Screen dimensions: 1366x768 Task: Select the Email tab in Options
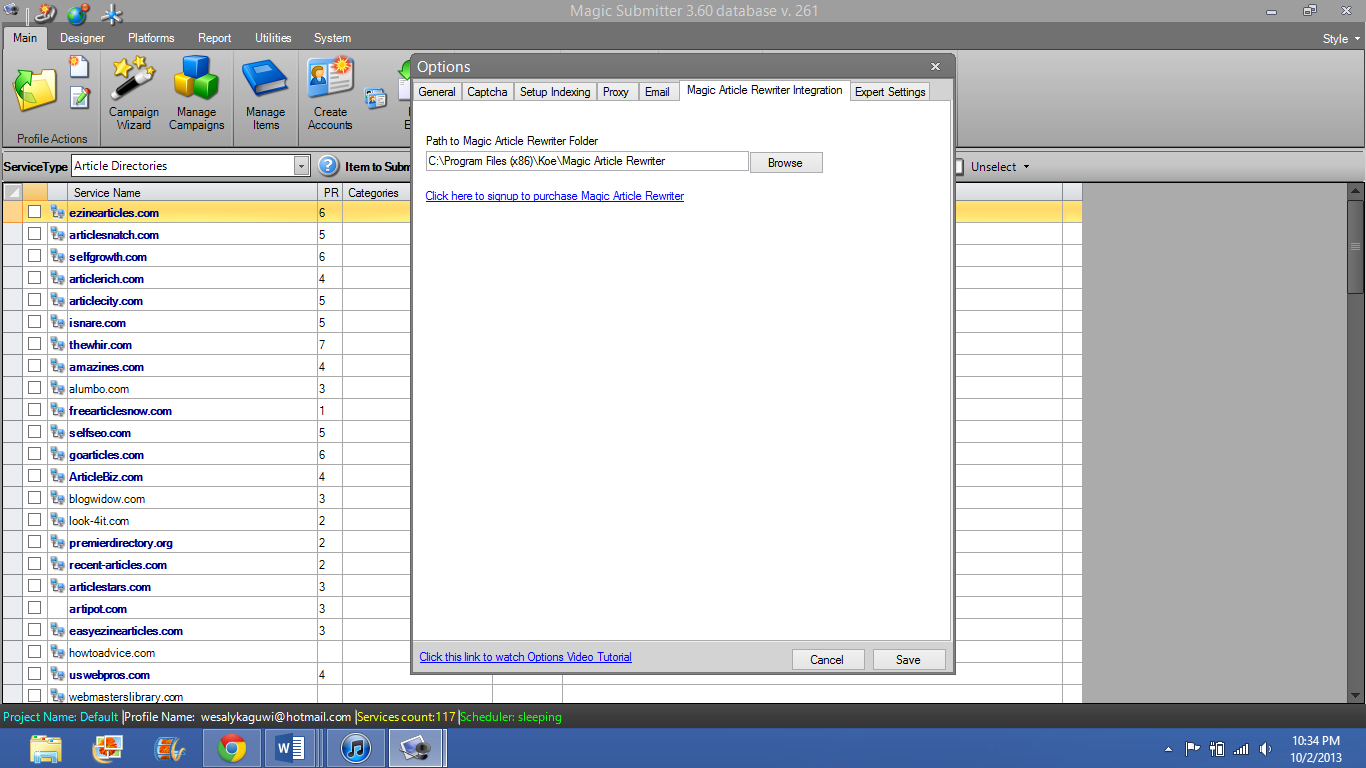(x=657, y=92)
